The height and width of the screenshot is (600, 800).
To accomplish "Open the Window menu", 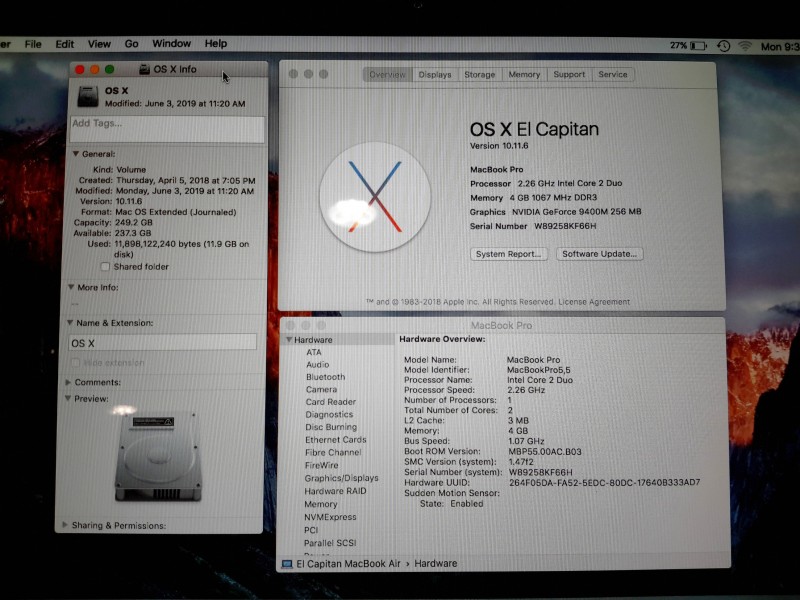I will click(x=171, y=44).
